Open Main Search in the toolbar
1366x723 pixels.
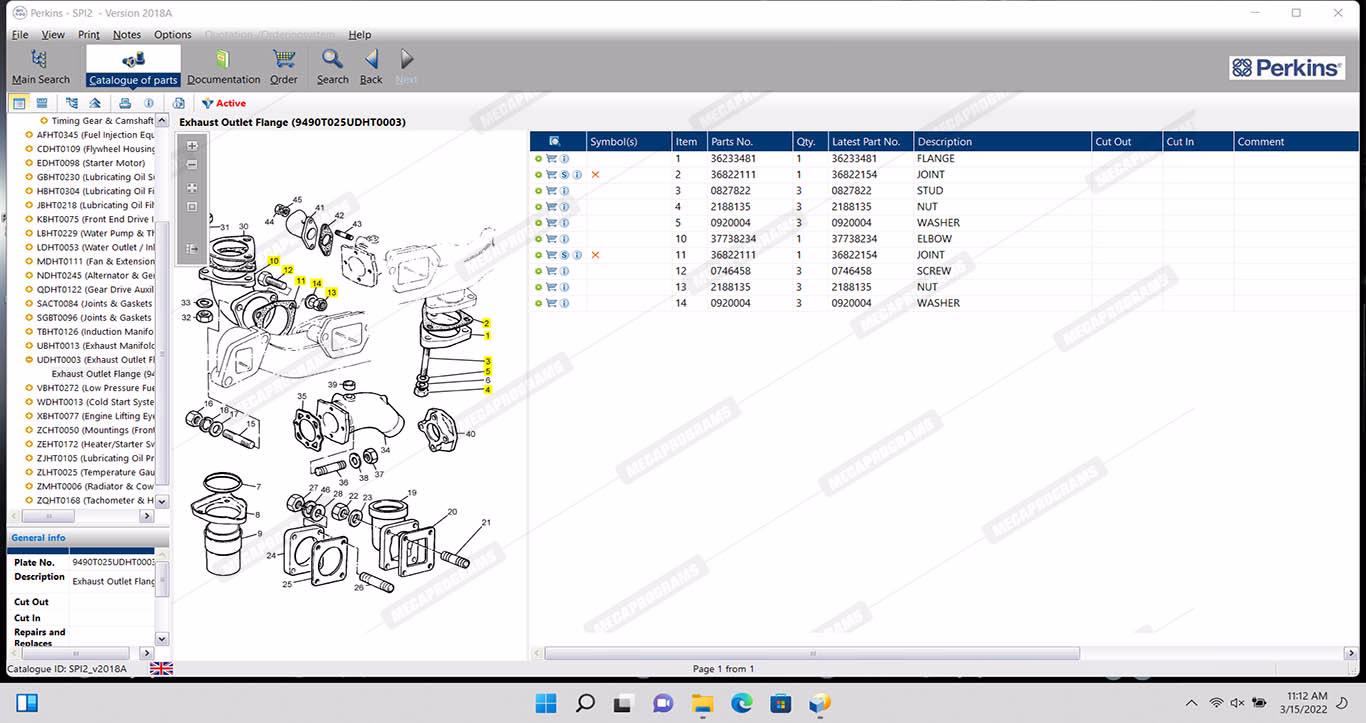[40, 66]
